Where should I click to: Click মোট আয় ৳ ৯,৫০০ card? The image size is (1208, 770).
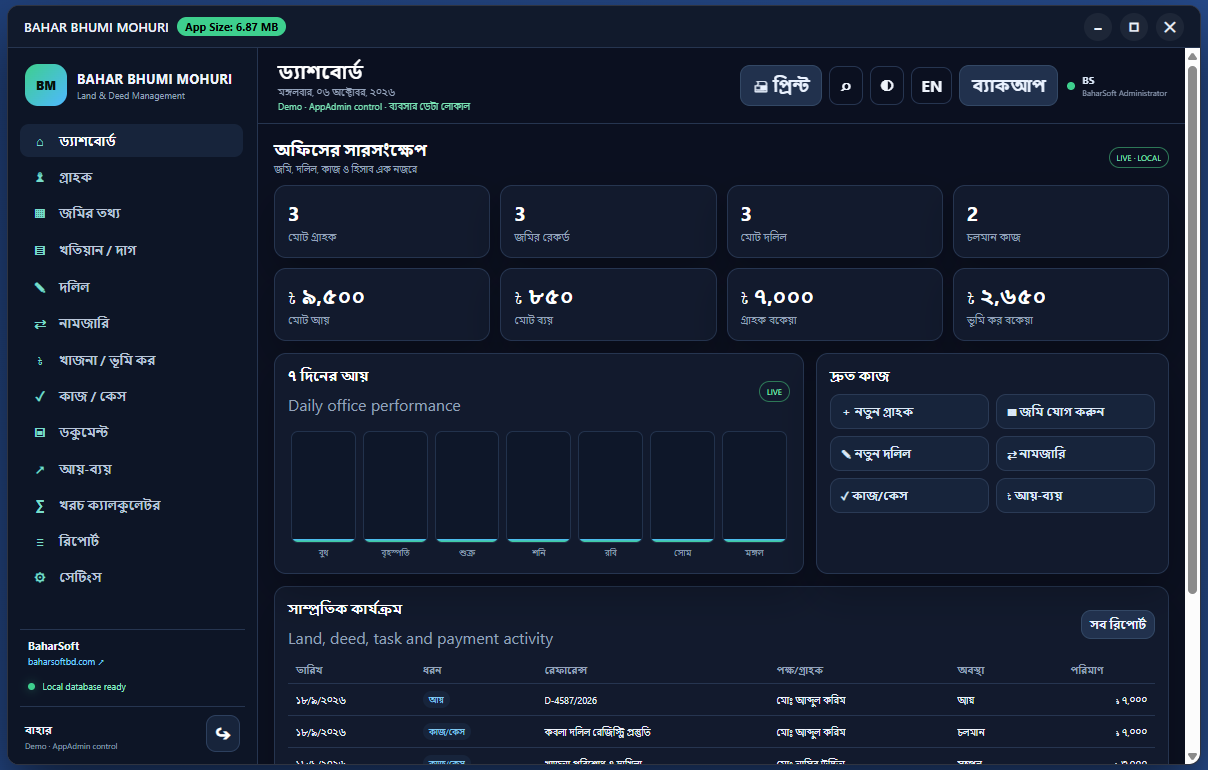coord(382,305)
